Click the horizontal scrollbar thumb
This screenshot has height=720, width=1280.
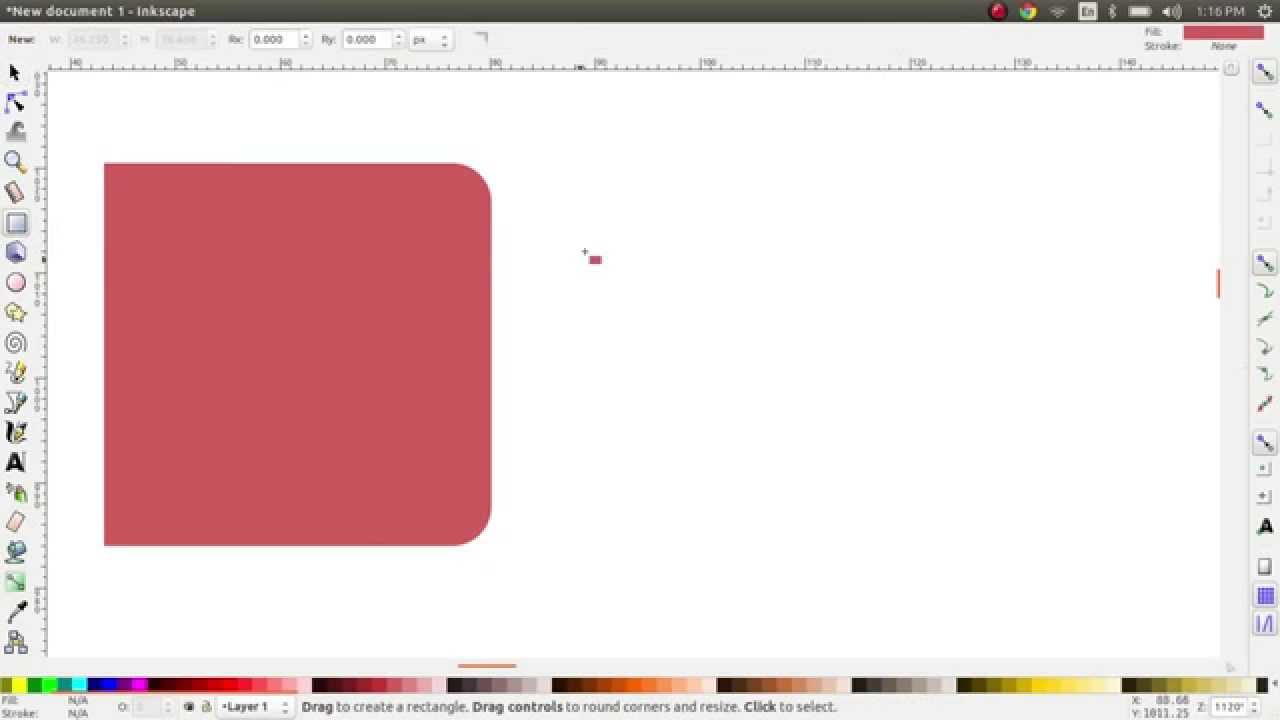[487, 665]
